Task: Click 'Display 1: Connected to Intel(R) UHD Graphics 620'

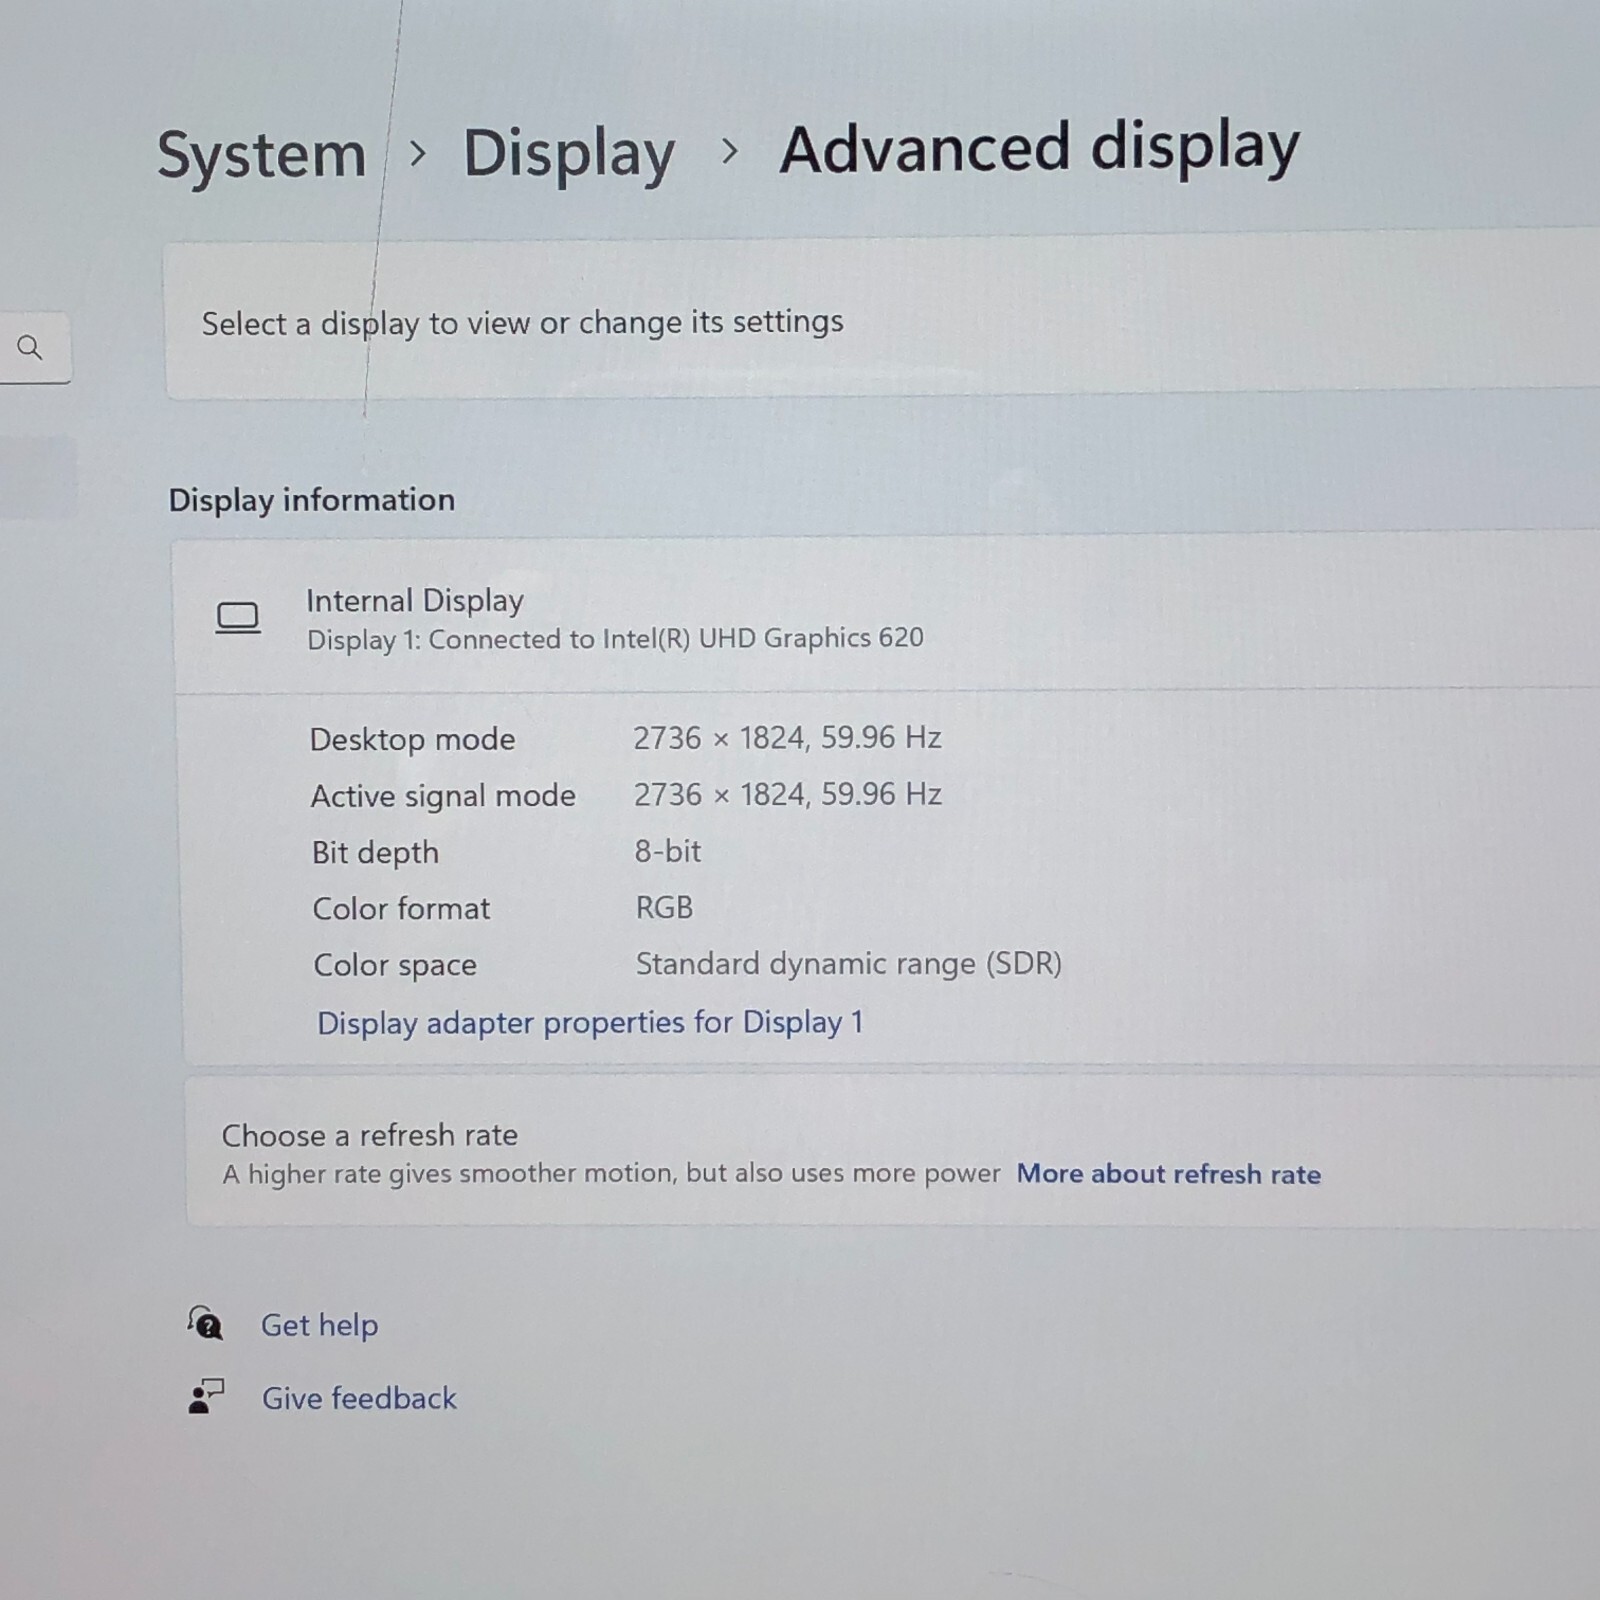Action: [x=615, y=638]
